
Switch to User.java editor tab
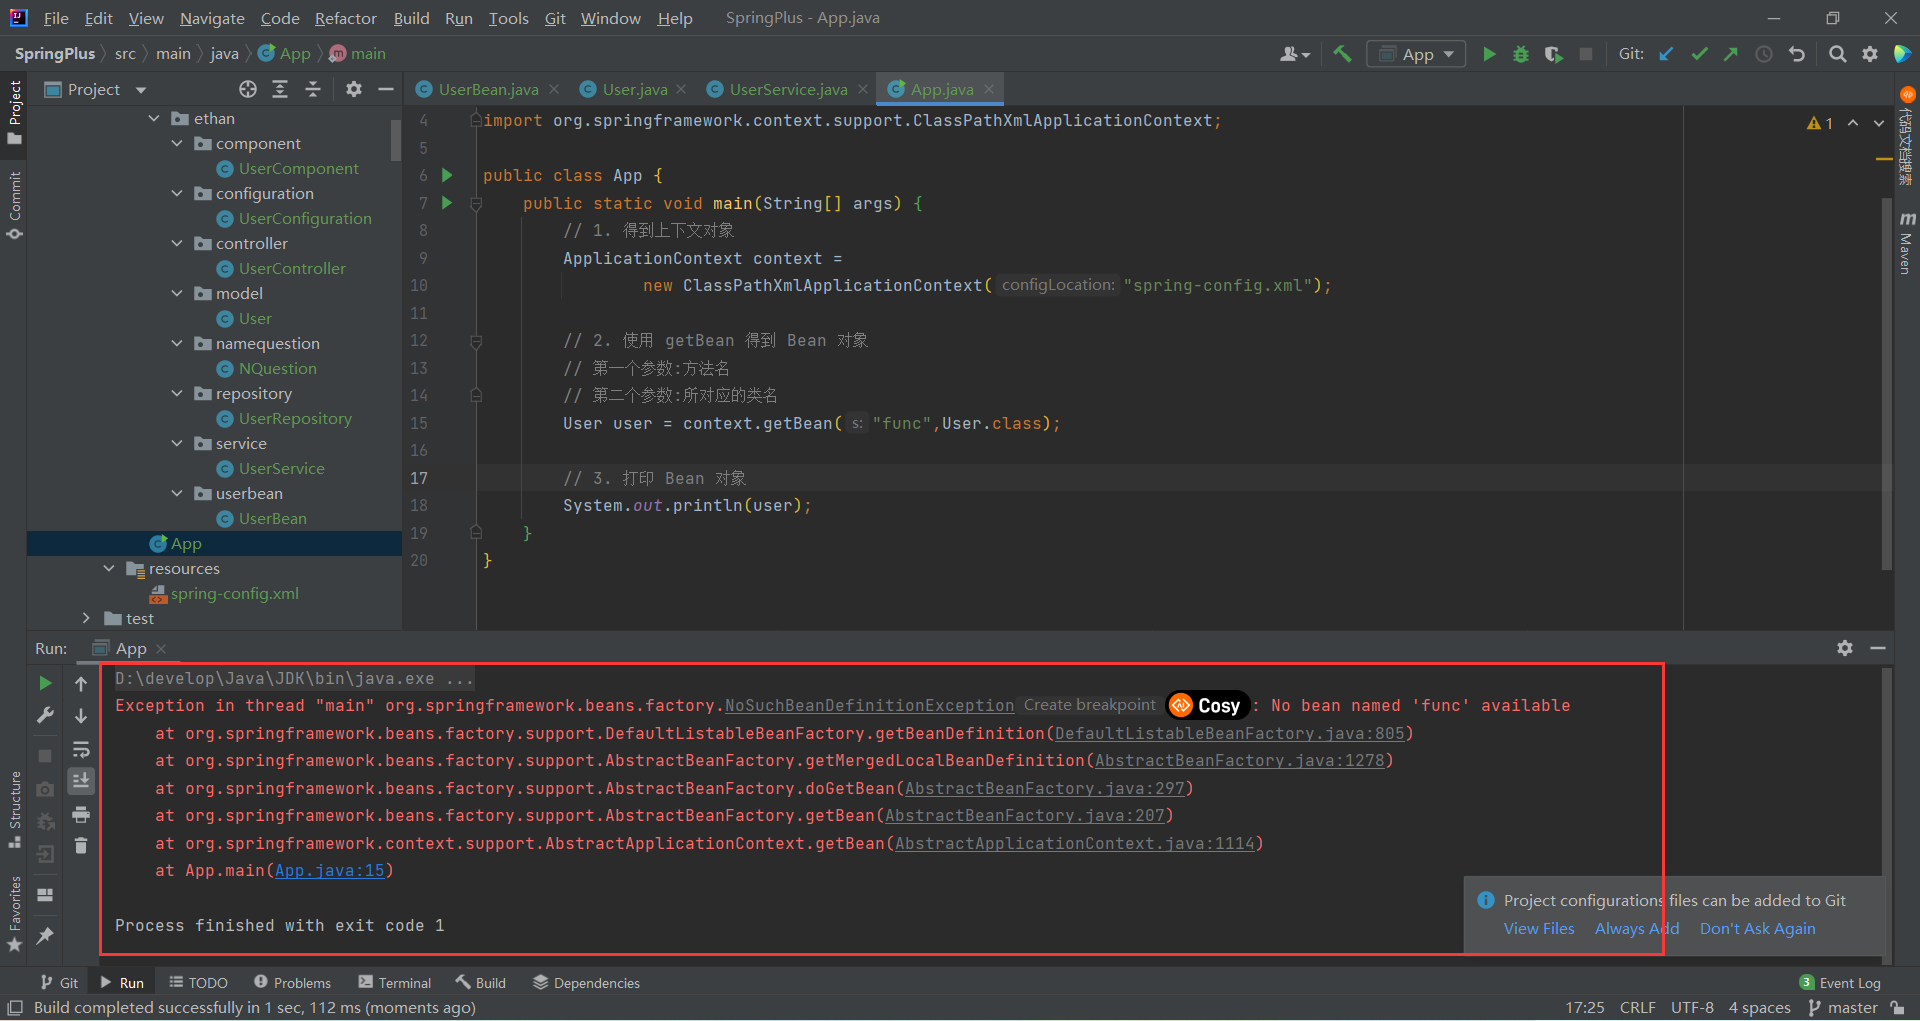[x=635, y=89]
